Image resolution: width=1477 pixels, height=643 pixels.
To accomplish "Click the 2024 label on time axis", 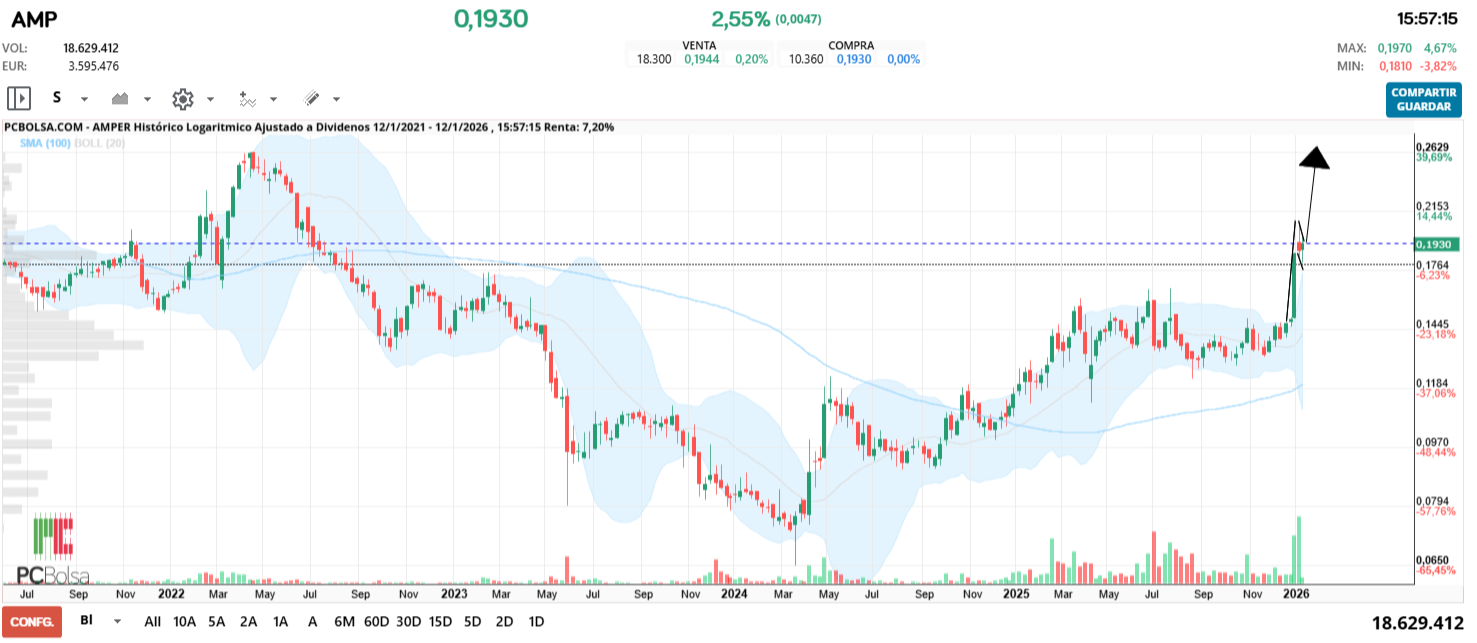I will [735, 593].
